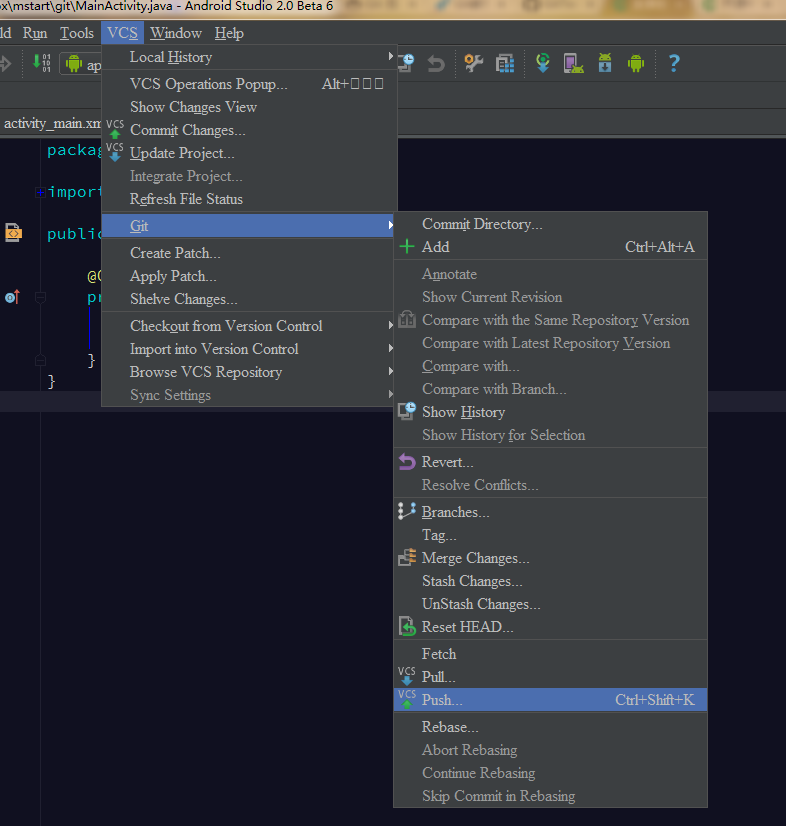The width and height of the screenshot is (786, 826).
Task: Open the SDK Manager icon
Action: pos(605,63)
